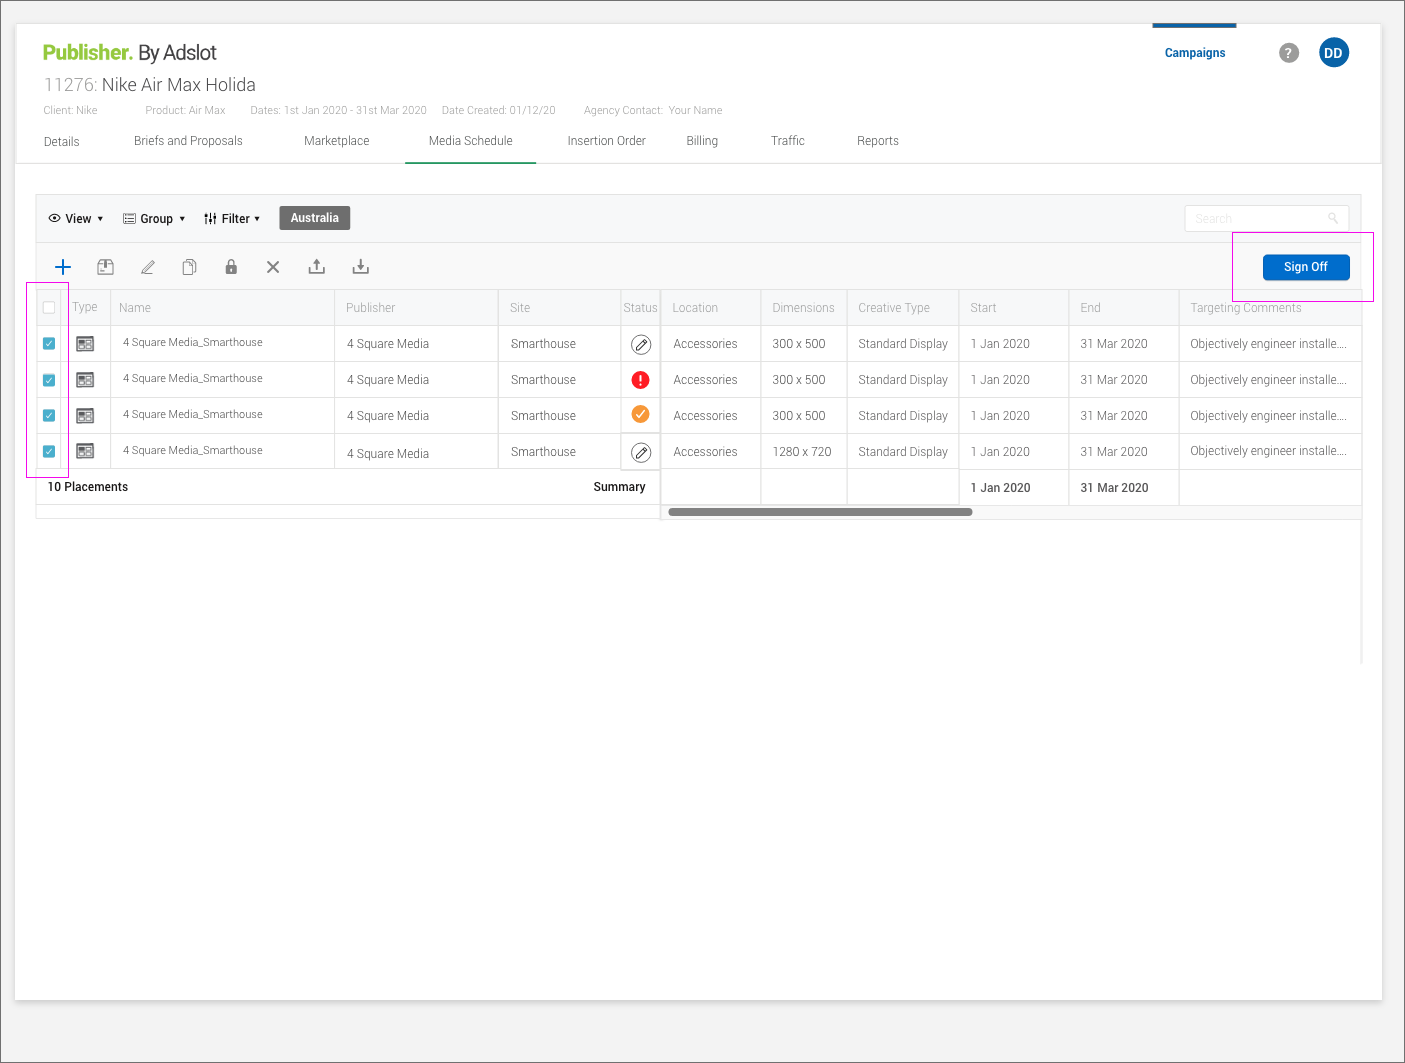Uncheck checkbox of the red error status row
Image resolution: width=1405 pixels, height=1063 pixels.
point(49,380)
